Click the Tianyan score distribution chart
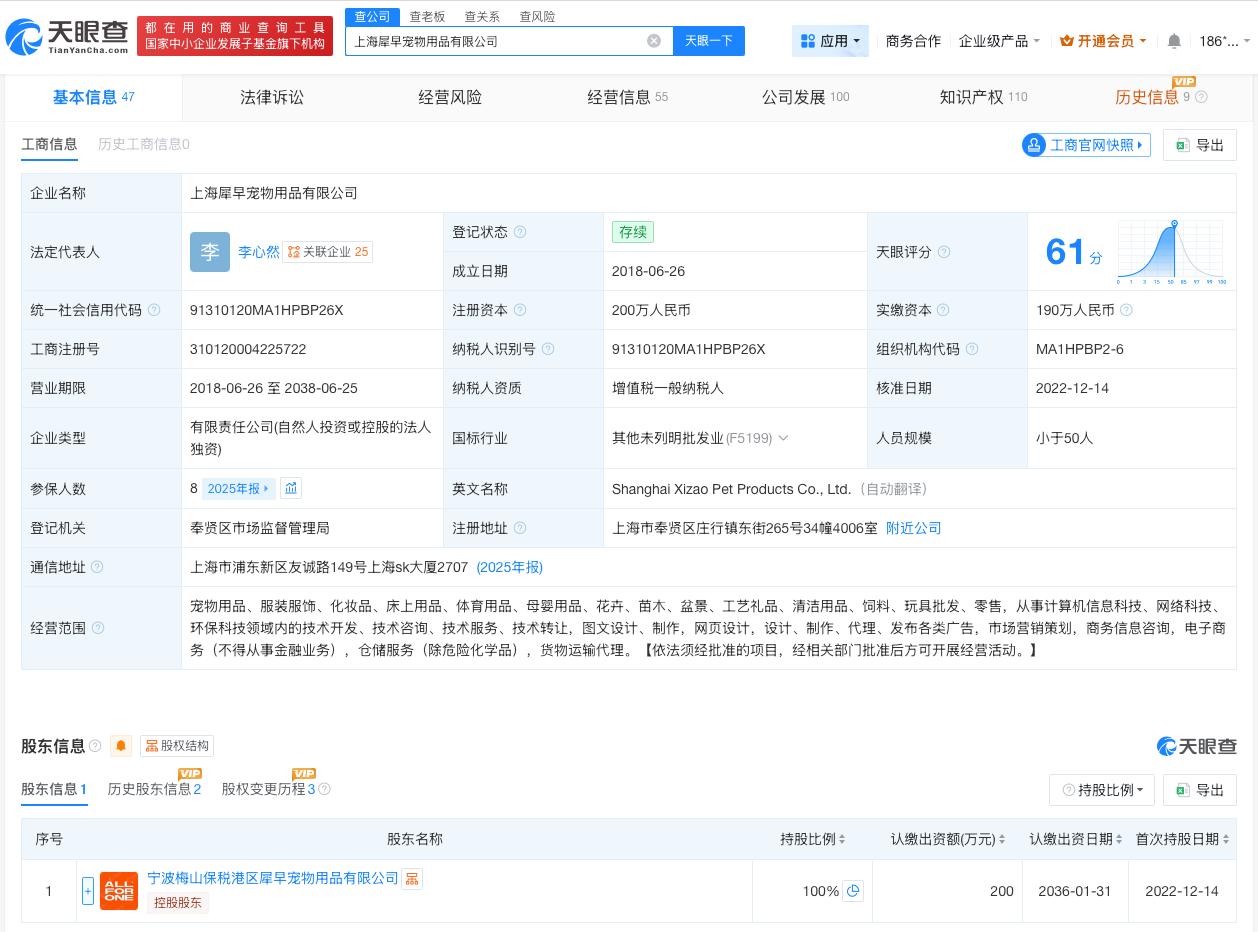The height and width of the screenshot is (932, 1258). (1171, 252)
